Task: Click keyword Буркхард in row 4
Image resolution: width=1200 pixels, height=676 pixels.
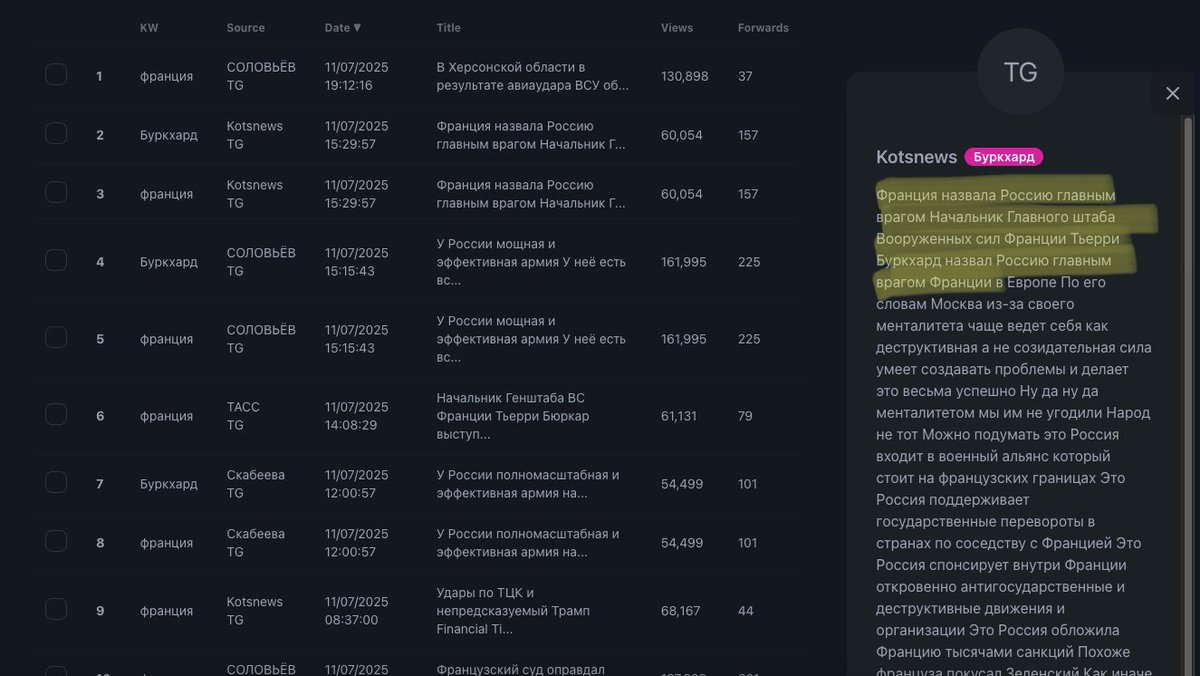Action: tap(169, 262)
